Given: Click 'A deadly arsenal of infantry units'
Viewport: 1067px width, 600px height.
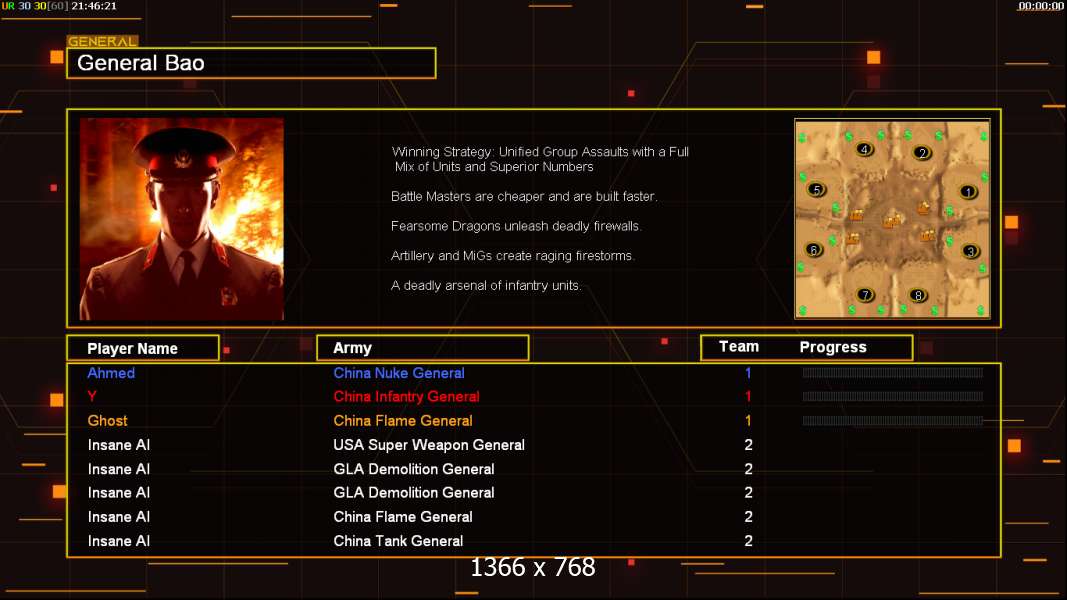Looking at the screenshot, I should 486,286.
